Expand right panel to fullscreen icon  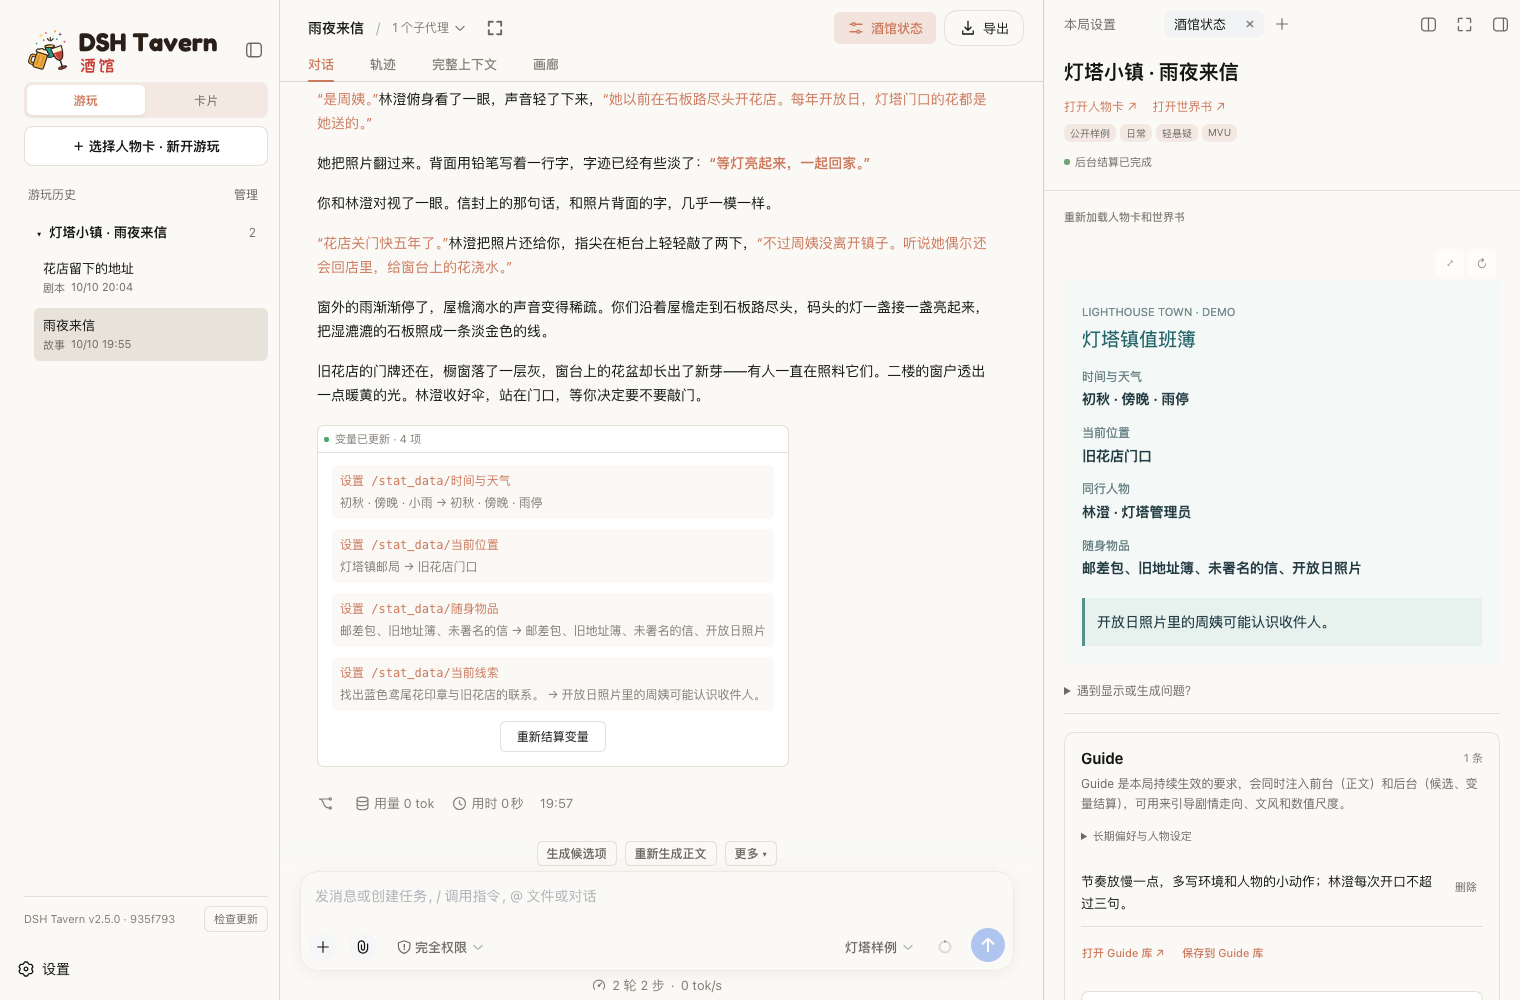[1464, 24]
